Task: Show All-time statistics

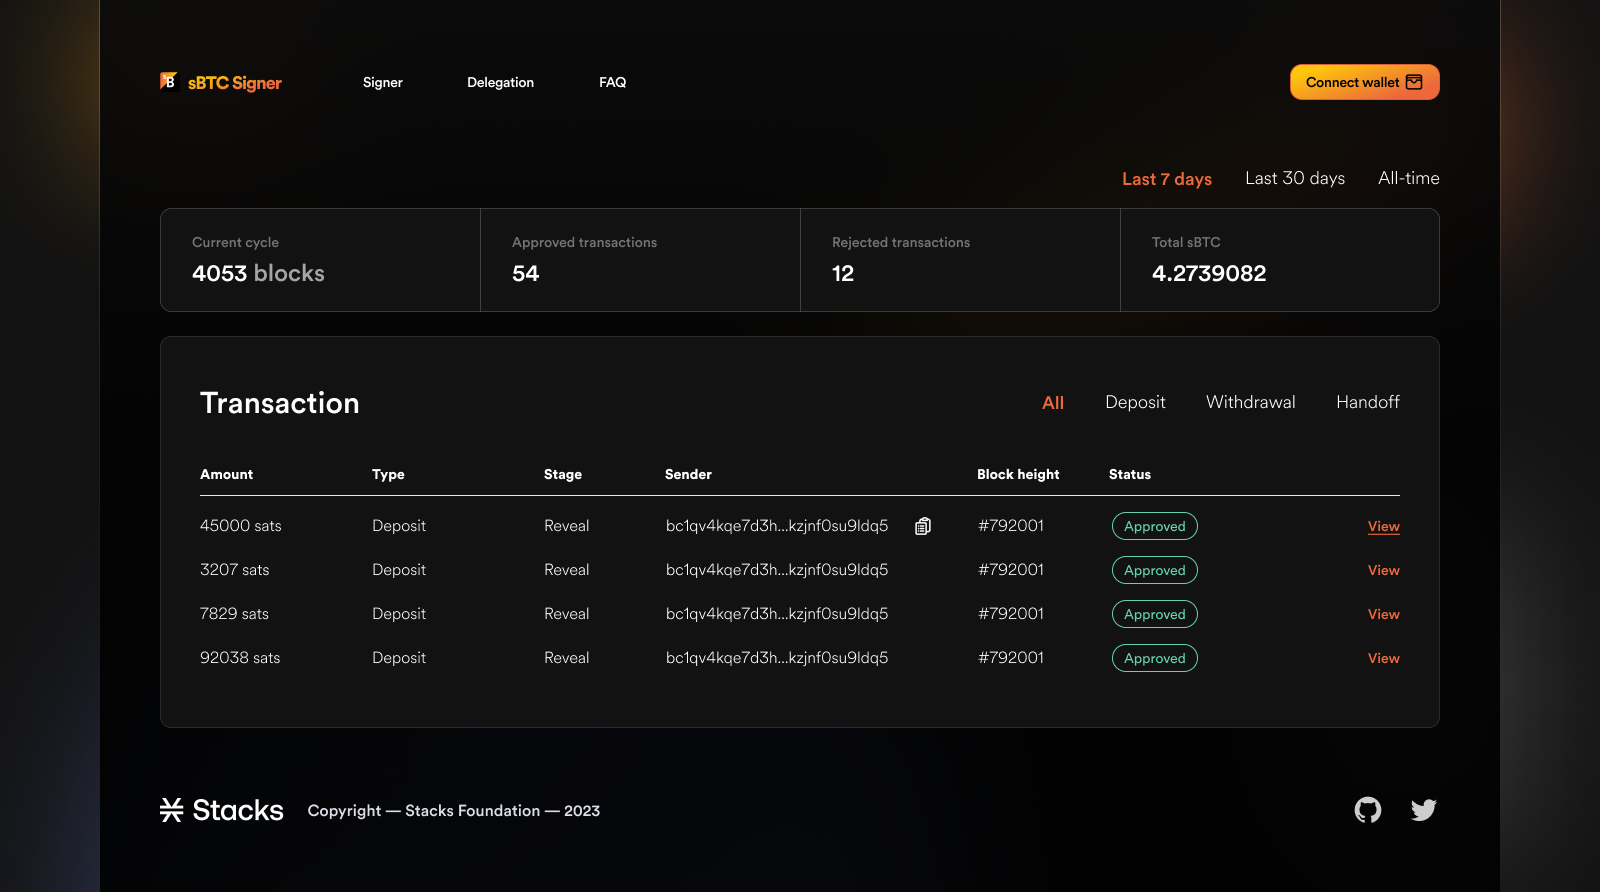Action: pos(1408,178)
